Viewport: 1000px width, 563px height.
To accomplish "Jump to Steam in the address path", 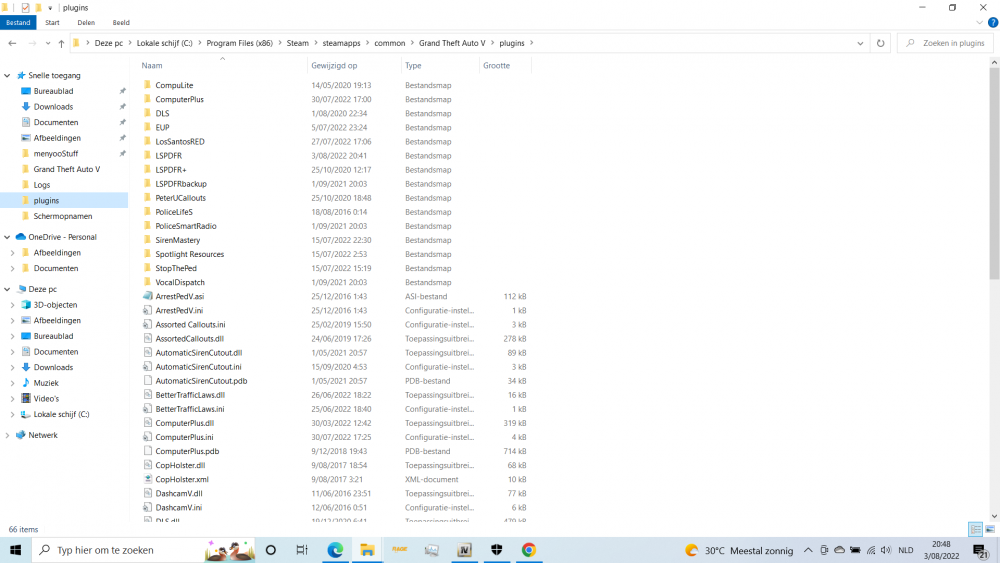I will pos(297,43).
